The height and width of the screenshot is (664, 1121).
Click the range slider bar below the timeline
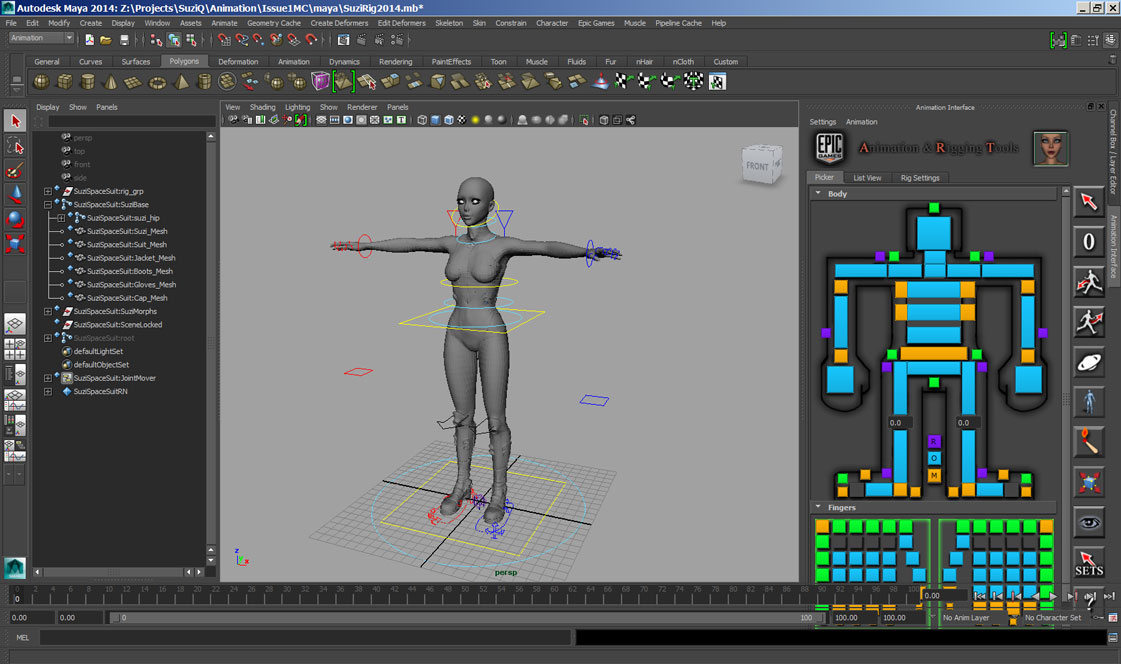(468, 618)
